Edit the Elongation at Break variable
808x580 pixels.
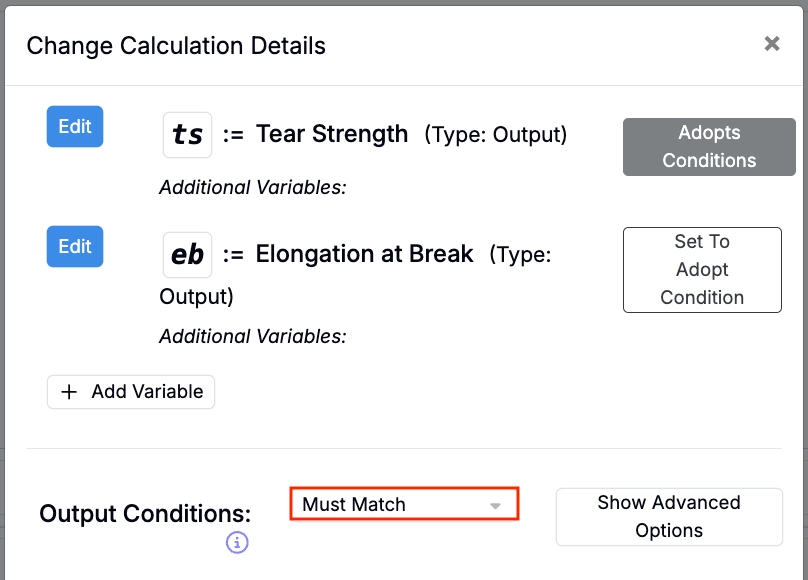(75, 247)
